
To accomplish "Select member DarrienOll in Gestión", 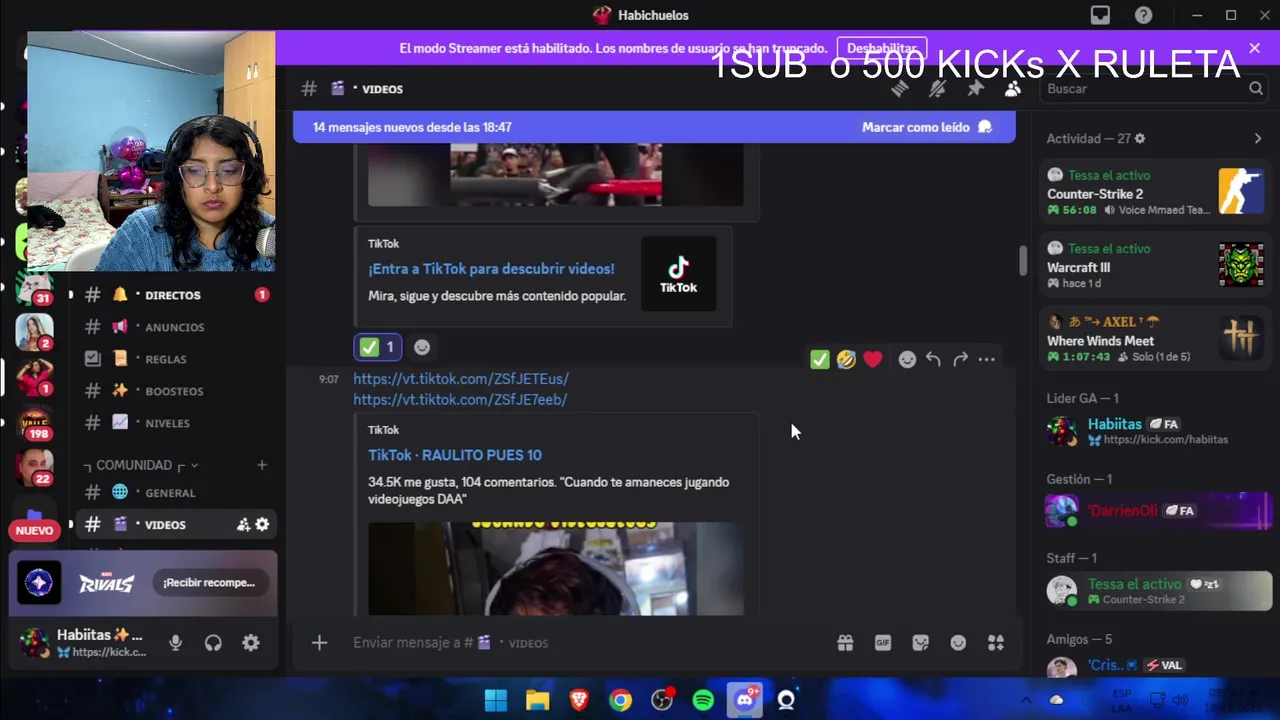I will coord(1155,511).
